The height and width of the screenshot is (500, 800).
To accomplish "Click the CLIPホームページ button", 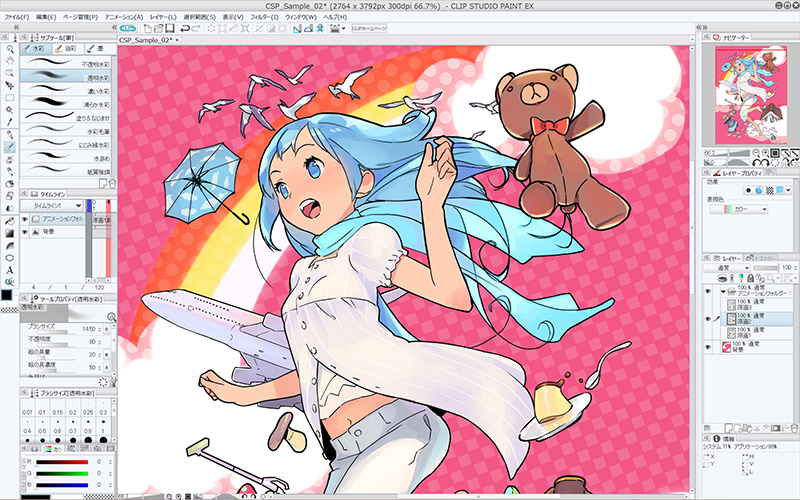I will click(x=371, y=28).
